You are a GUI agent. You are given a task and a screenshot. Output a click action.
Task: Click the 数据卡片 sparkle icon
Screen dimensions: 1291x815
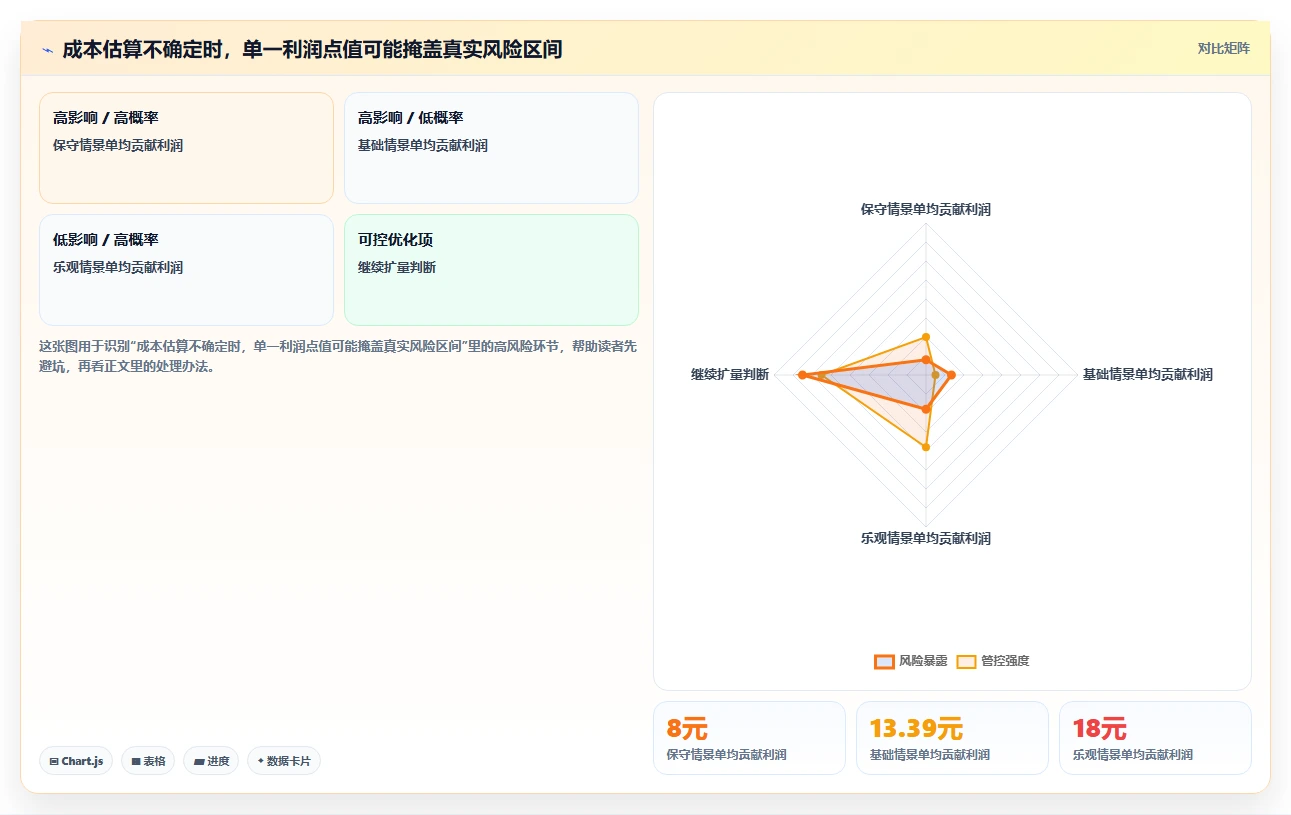pos(260,761)
